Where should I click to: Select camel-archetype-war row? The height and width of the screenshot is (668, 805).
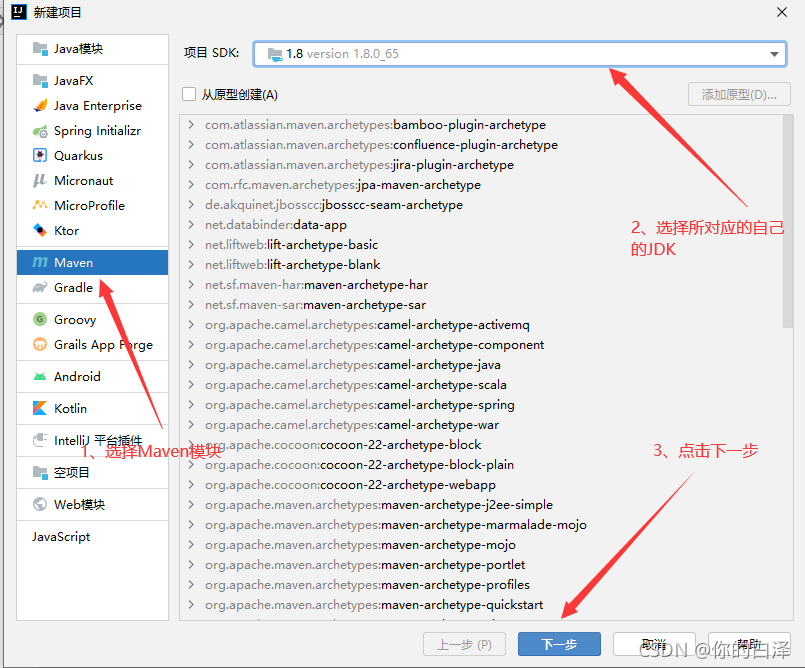tap(481, 425)
